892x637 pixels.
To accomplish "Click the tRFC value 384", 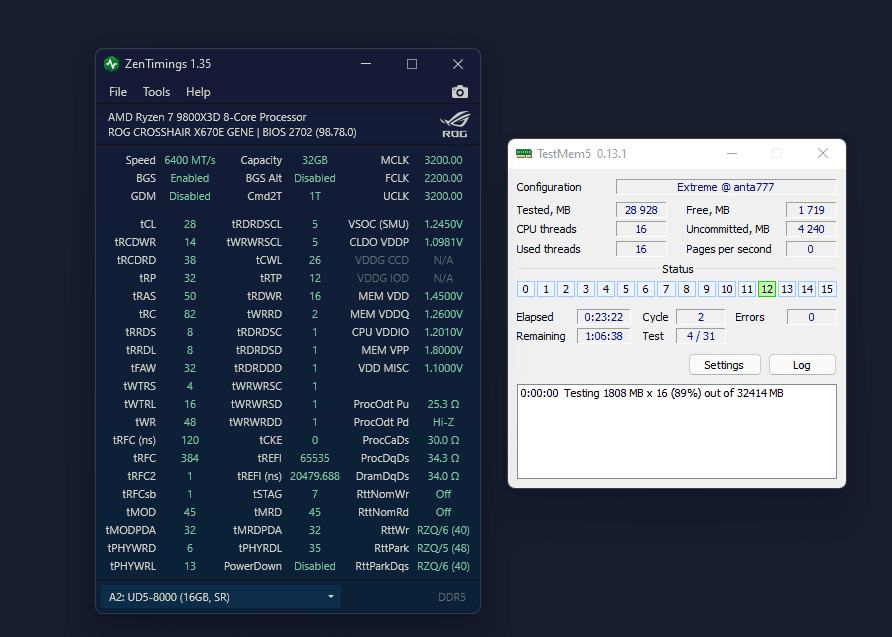I will pyautogui.click(x=190, y=458).
